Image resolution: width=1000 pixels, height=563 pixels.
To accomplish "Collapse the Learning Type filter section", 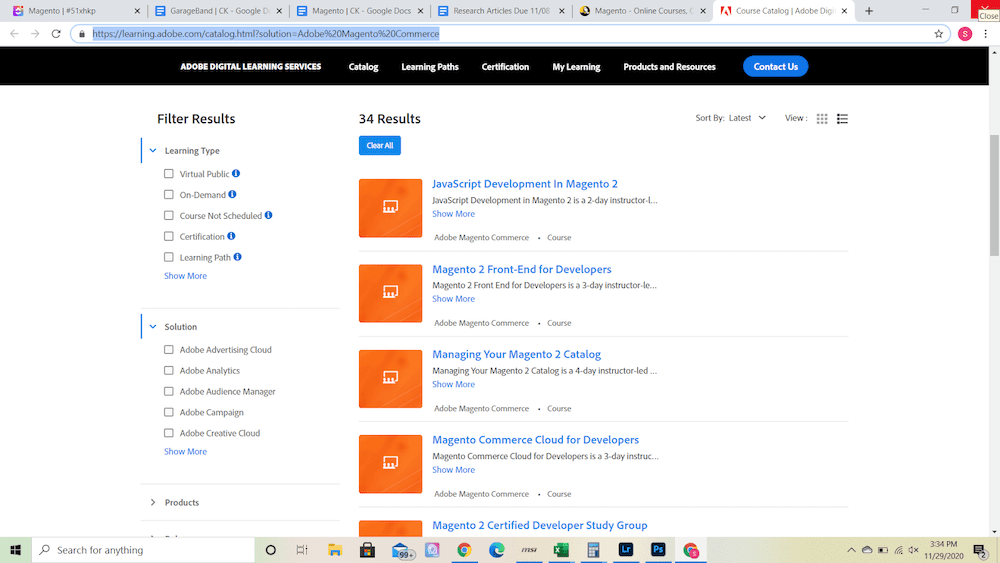I will (x=153, y=150).
